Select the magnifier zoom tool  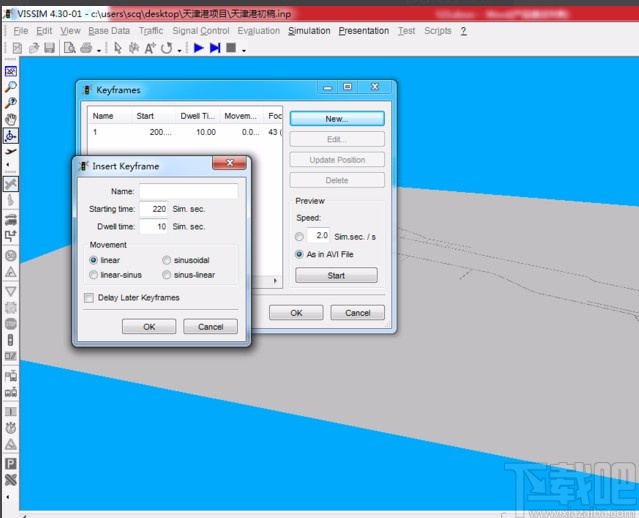tap(10, 87)
